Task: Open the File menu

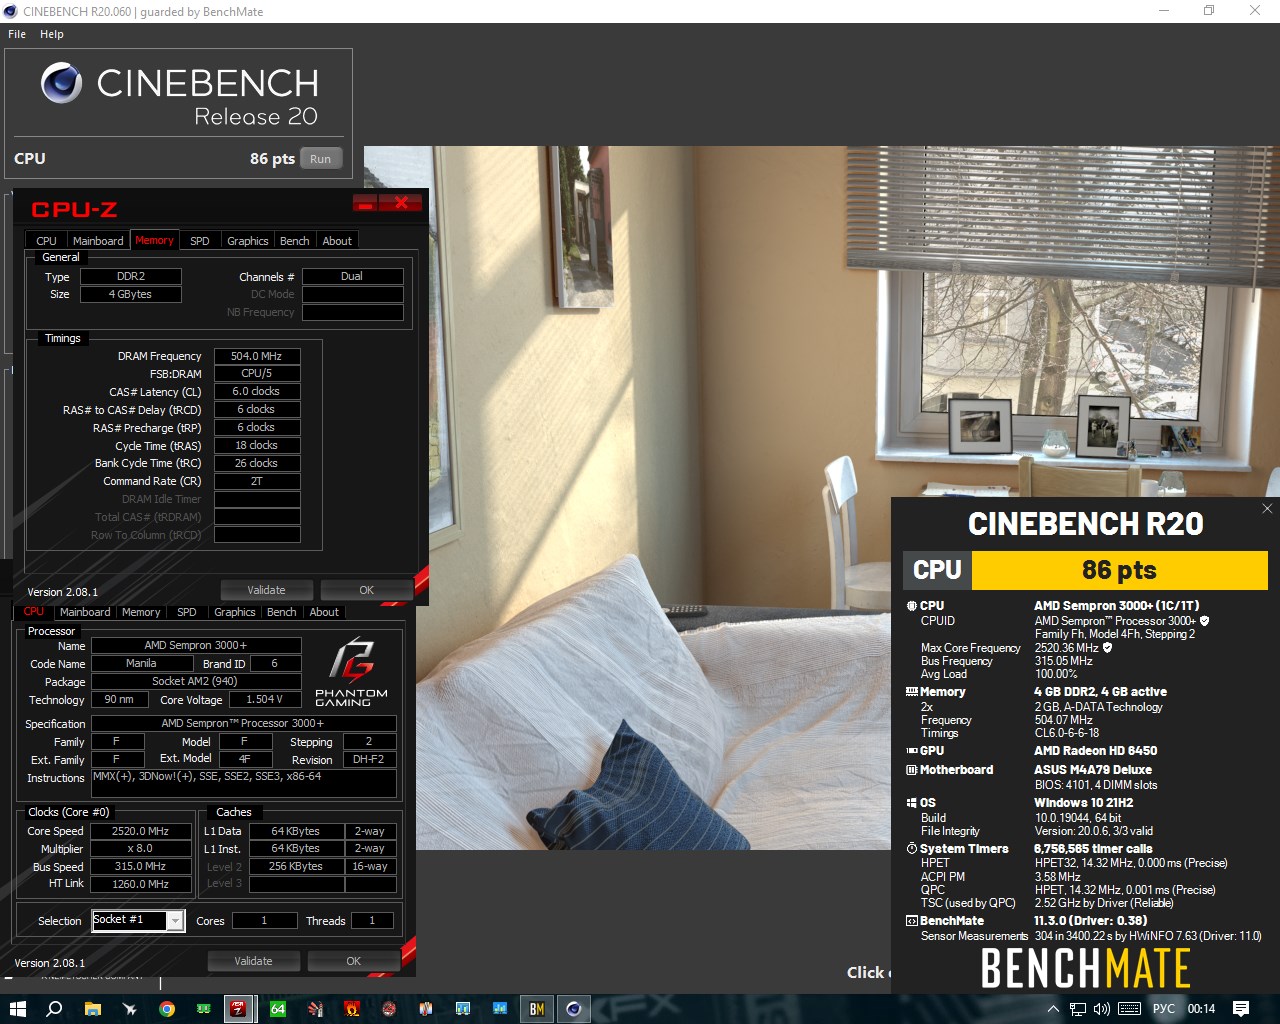Action: (x=17, y=34)
